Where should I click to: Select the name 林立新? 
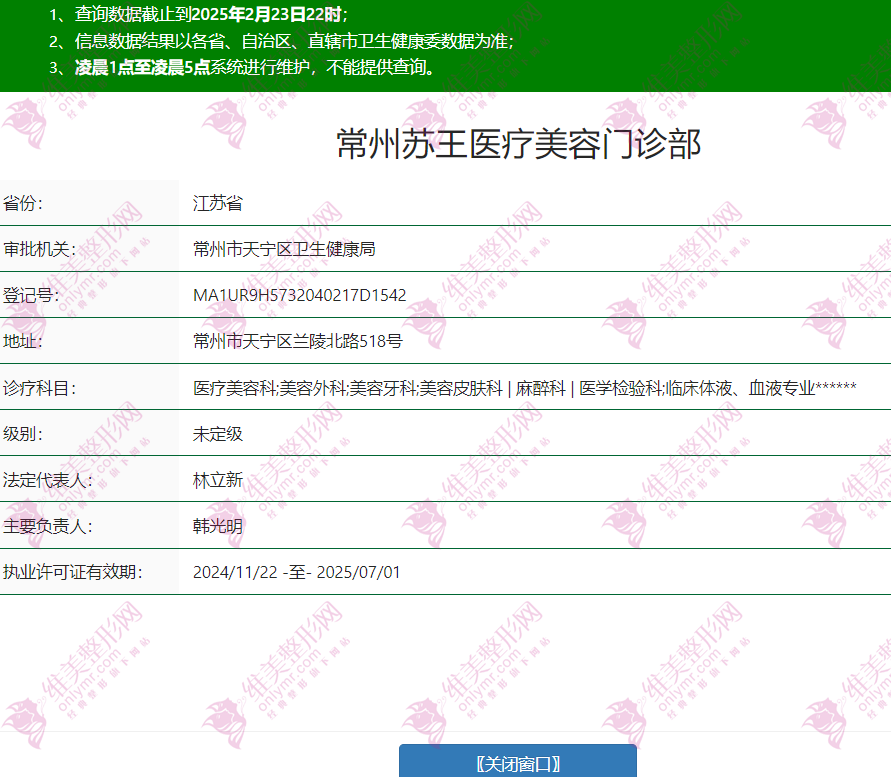tap(218, 480)
